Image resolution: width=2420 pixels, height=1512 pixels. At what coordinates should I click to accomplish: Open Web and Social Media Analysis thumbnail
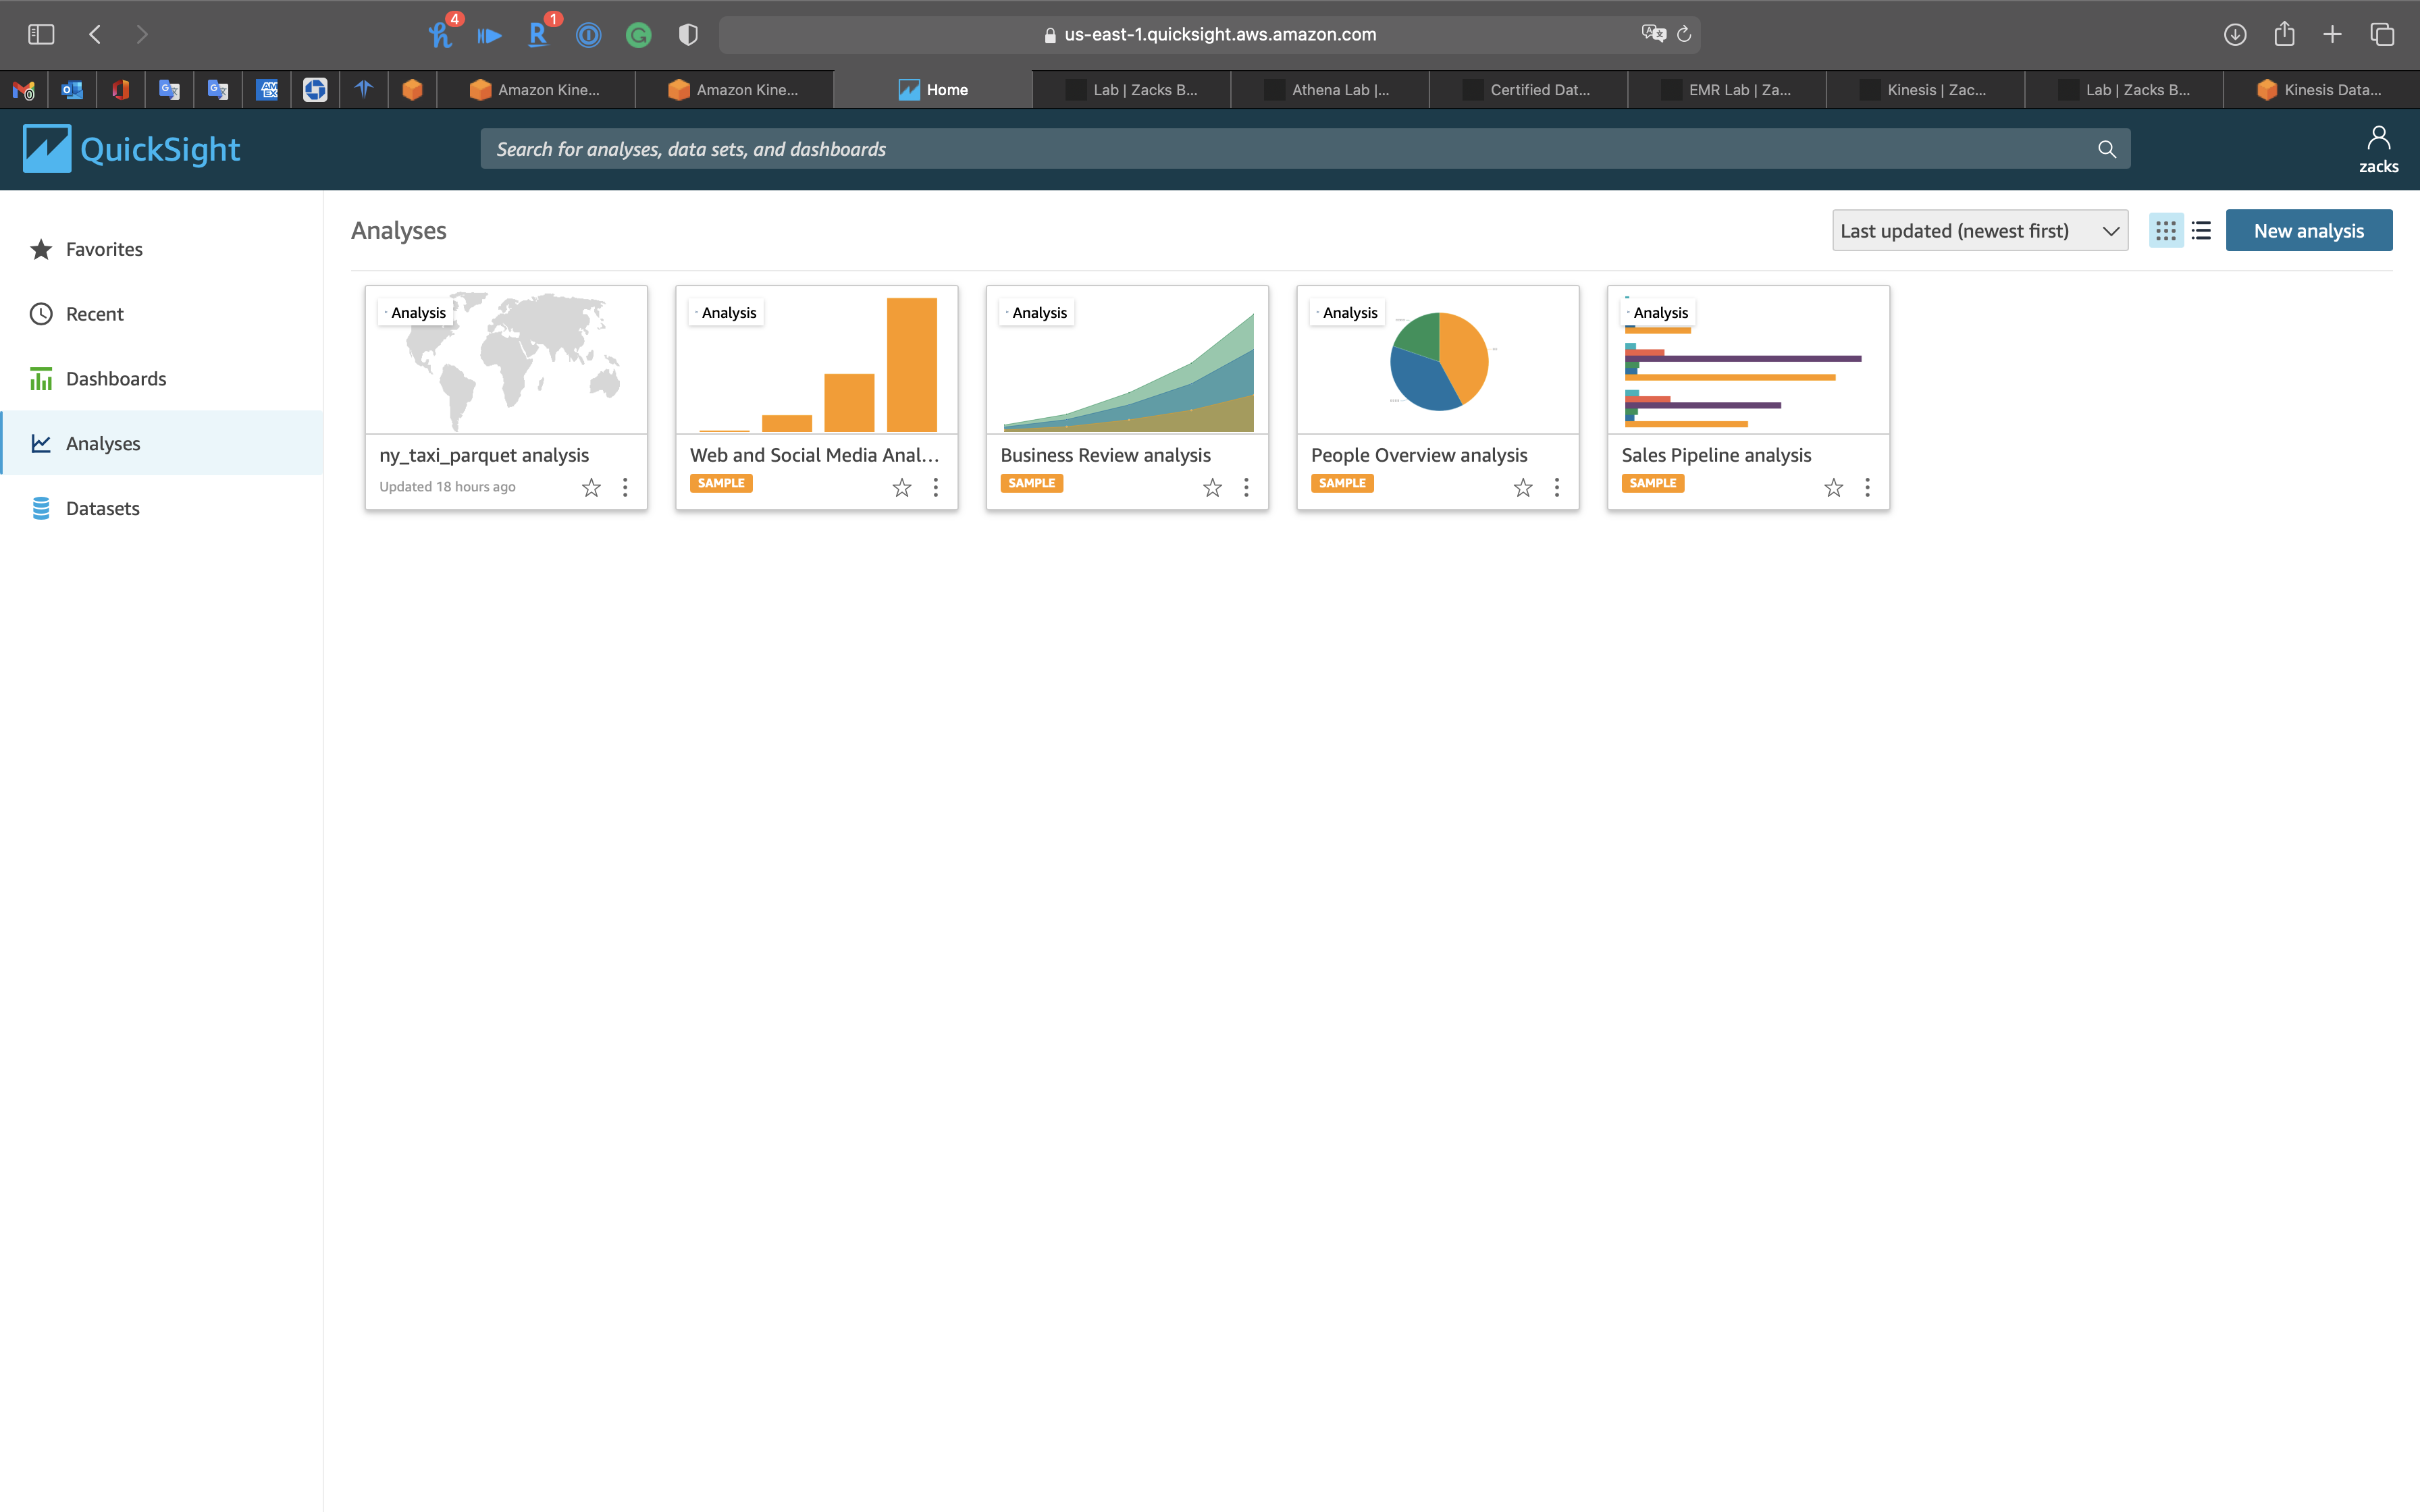[x=816, y=362]
